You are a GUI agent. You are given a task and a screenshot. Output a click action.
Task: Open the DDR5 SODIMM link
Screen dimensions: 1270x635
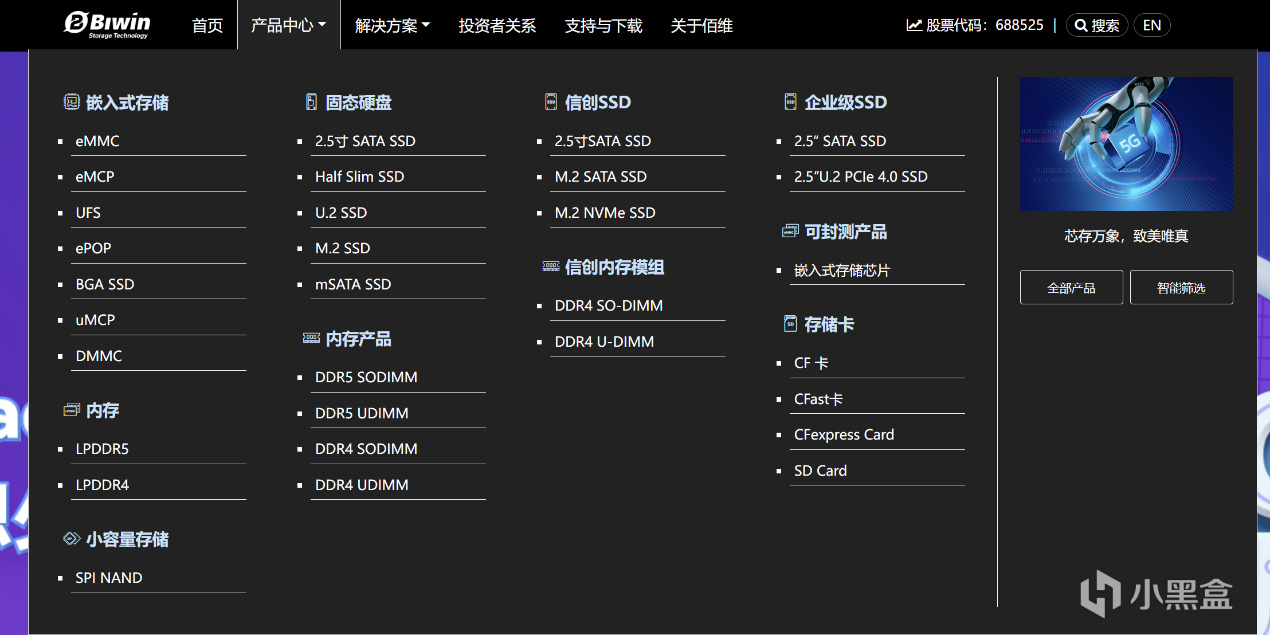(366, 377)
